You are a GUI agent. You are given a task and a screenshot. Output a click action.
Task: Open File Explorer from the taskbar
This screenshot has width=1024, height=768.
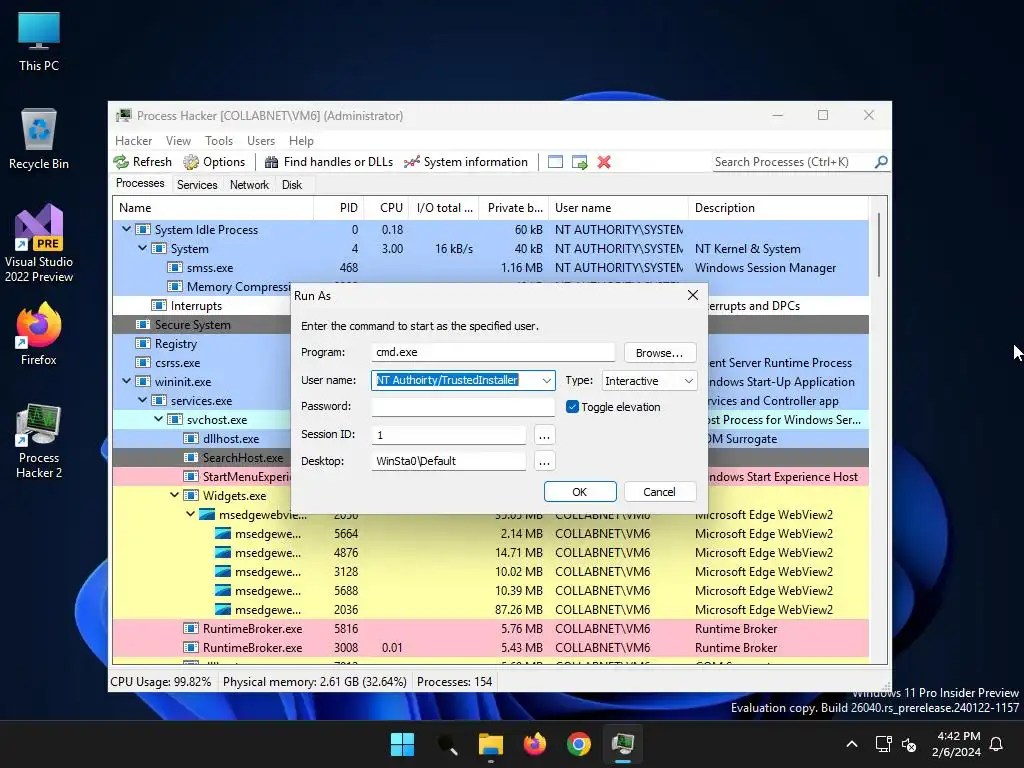tap(490, 744)
